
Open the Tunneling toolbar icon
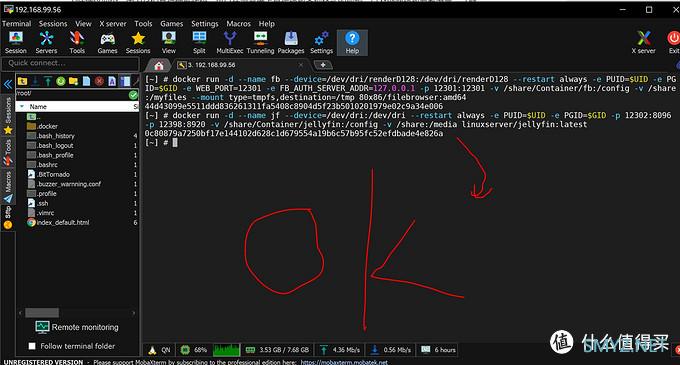coord(260,43)
